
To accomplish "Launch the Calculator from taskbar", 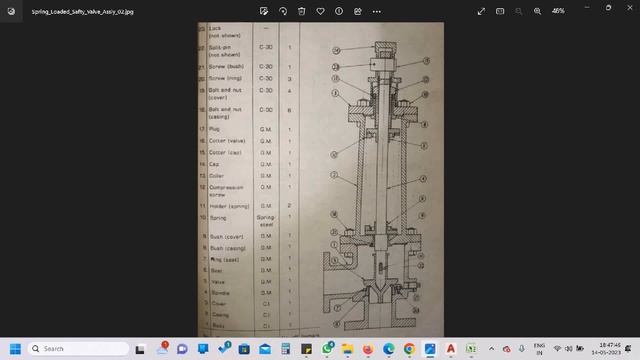I will coord(285,349).
